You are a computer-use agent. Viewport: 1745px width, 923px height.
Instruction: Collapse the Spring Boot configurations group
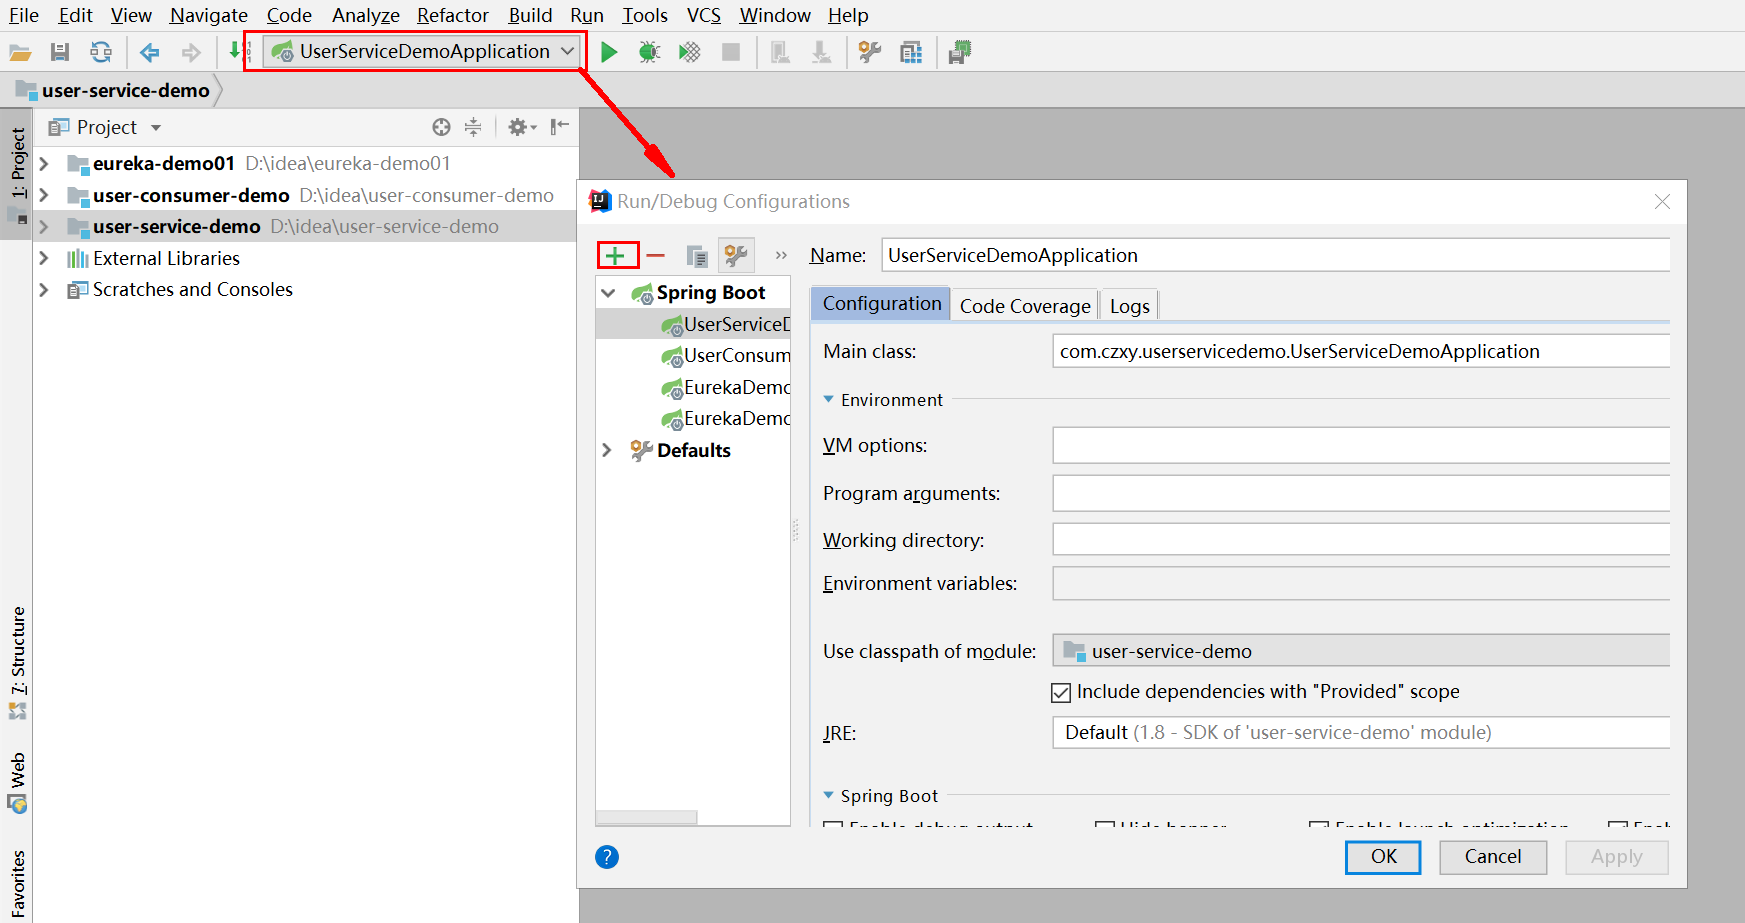(608, 293)
